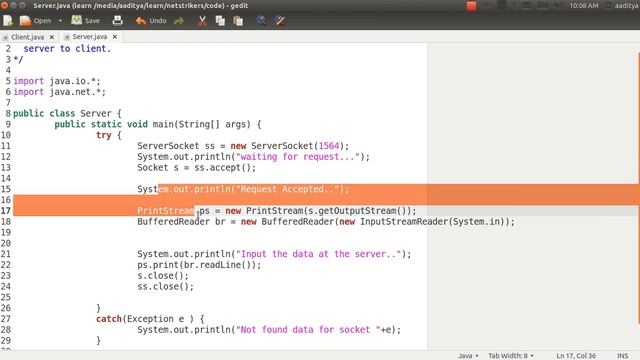Image resolution: width=640 pixels, height=360 pixels.
Task: Open the 10:08 AM clock menu
Action: 584,6
